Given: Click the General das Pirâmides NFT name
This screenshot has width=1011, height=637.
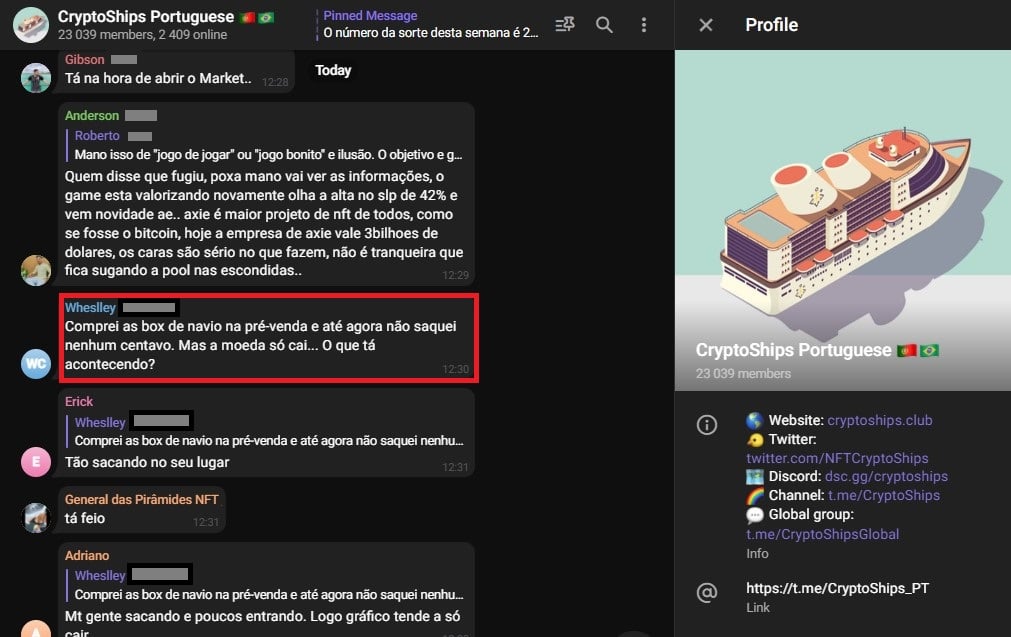Looking at the screenshot, I should pyautogui.click(x=141, y=499).
